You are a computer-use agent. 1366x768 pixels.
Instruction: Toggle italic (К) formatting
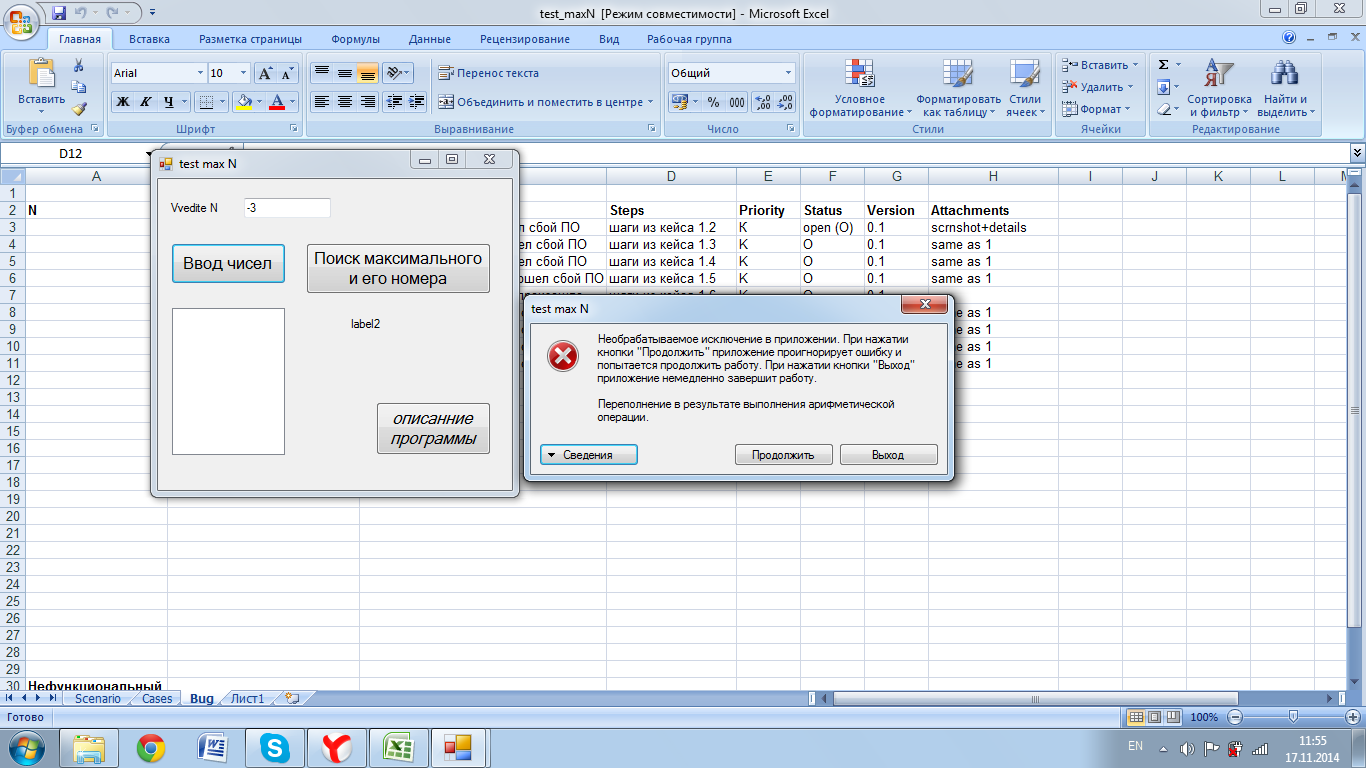pos(145,102)
